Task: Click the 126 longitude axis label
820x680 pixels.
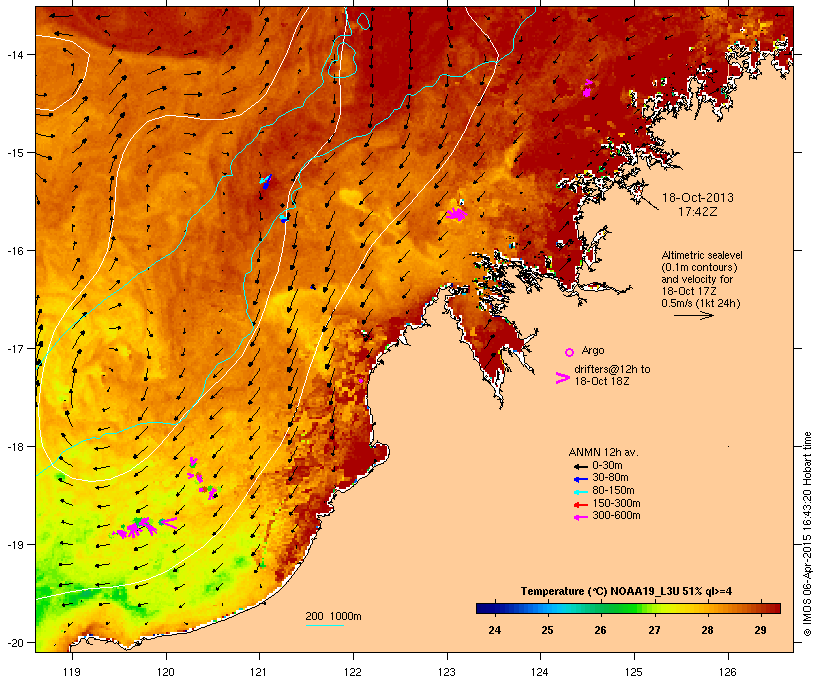Action: (x=728, y=672)
